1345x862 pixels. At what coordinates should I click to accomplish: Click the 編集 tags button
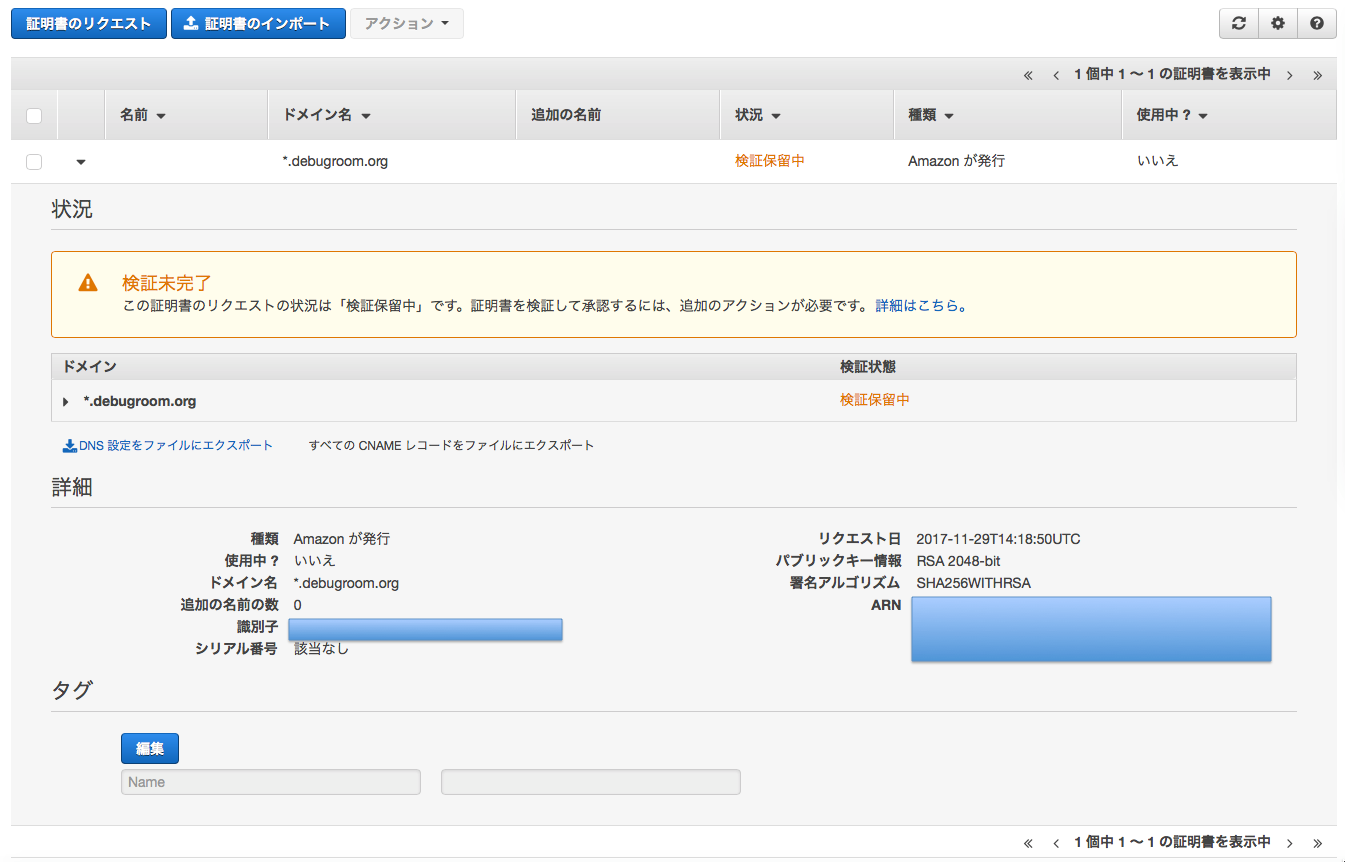click(150, 748)
